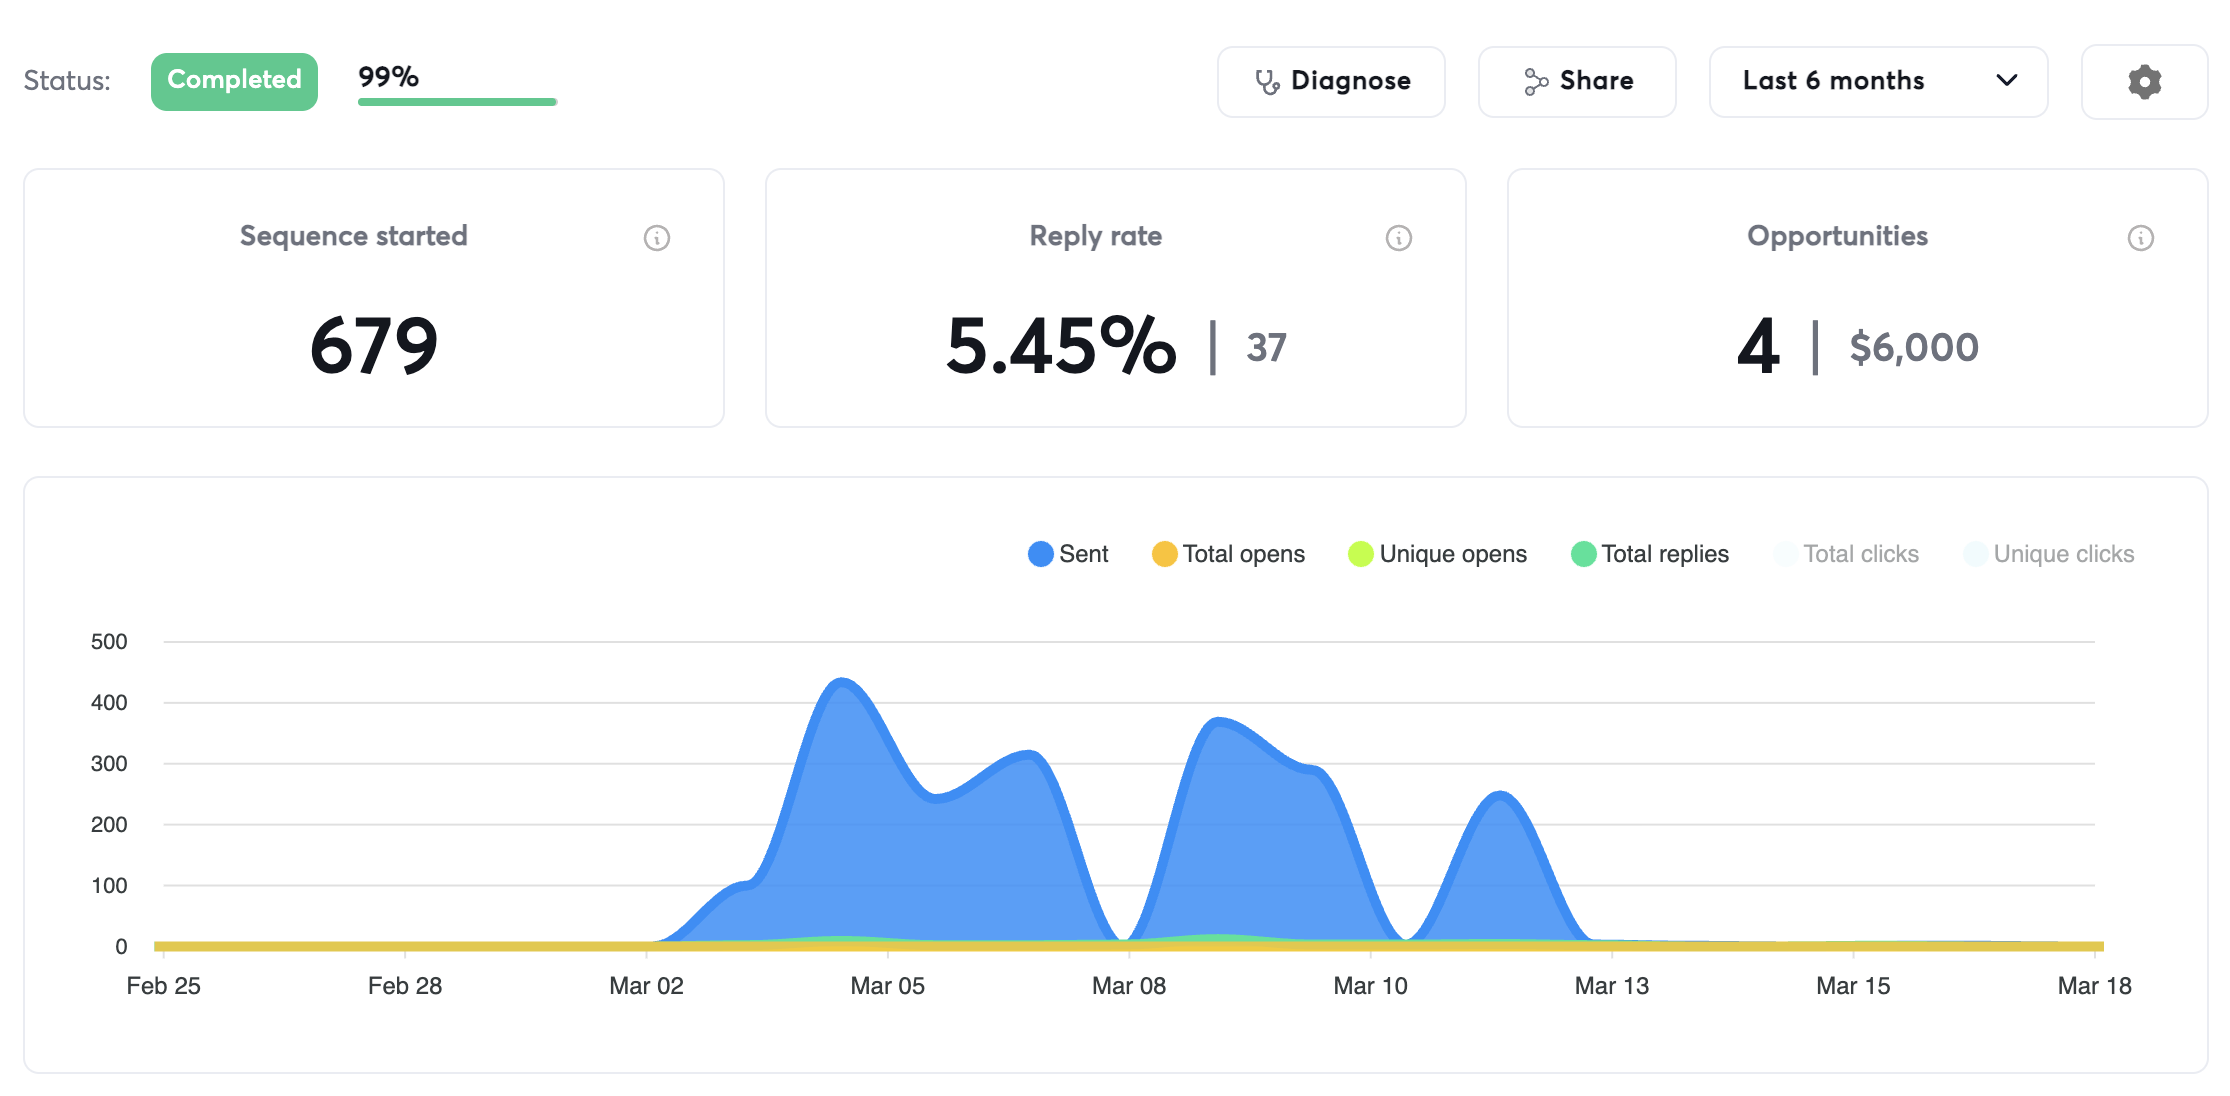Click the 400 y-axis label
2230x1096 pixels.
click(x=109, y=703)
